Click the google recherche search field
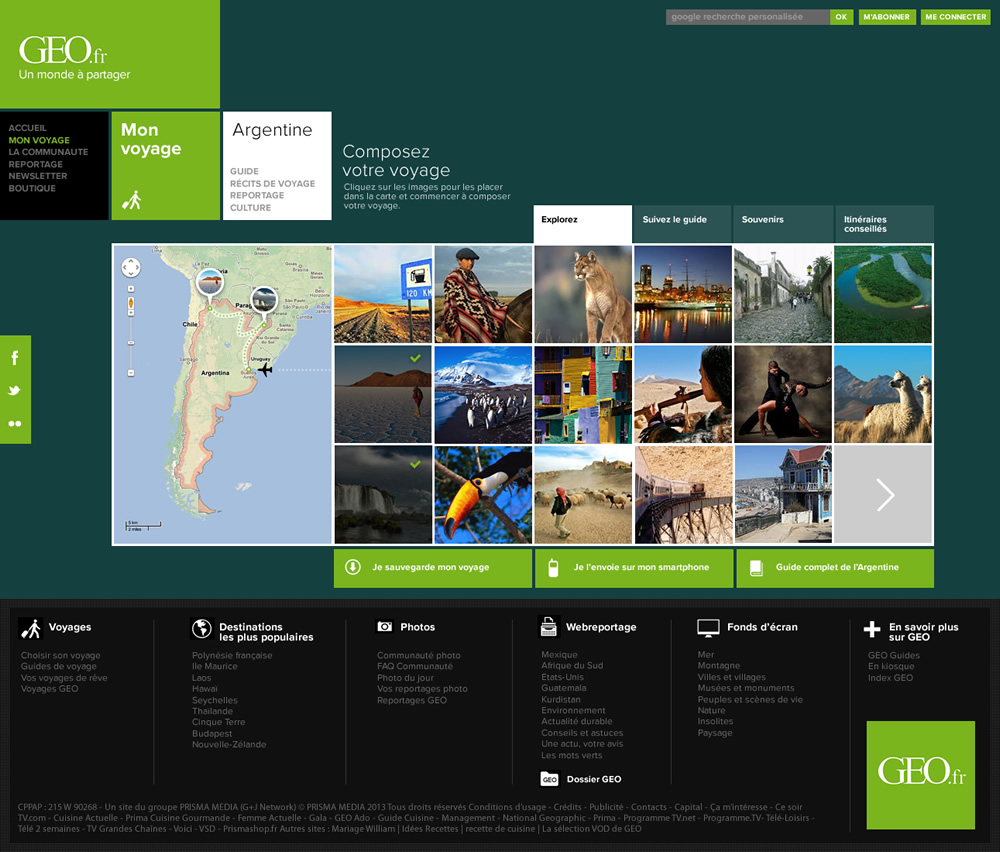Screen dimensions: 1000x852 coord(747,17)
